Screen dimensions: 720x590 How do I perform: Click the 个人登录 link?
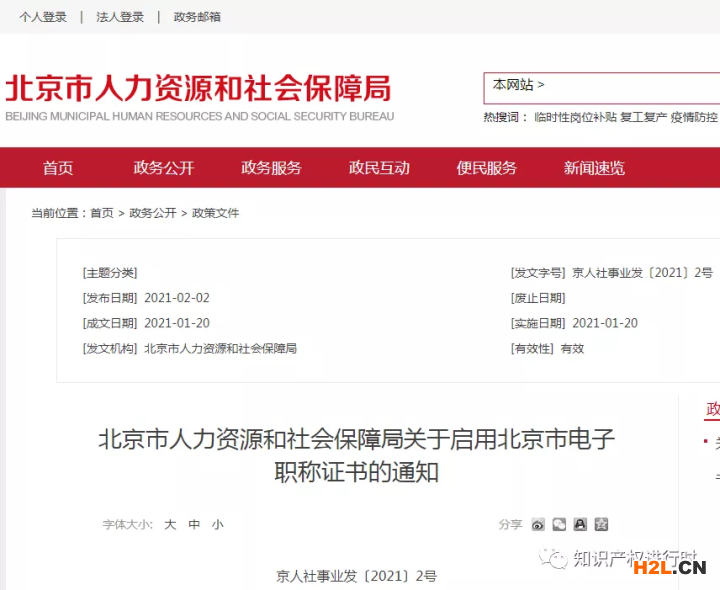pos(43,17)
